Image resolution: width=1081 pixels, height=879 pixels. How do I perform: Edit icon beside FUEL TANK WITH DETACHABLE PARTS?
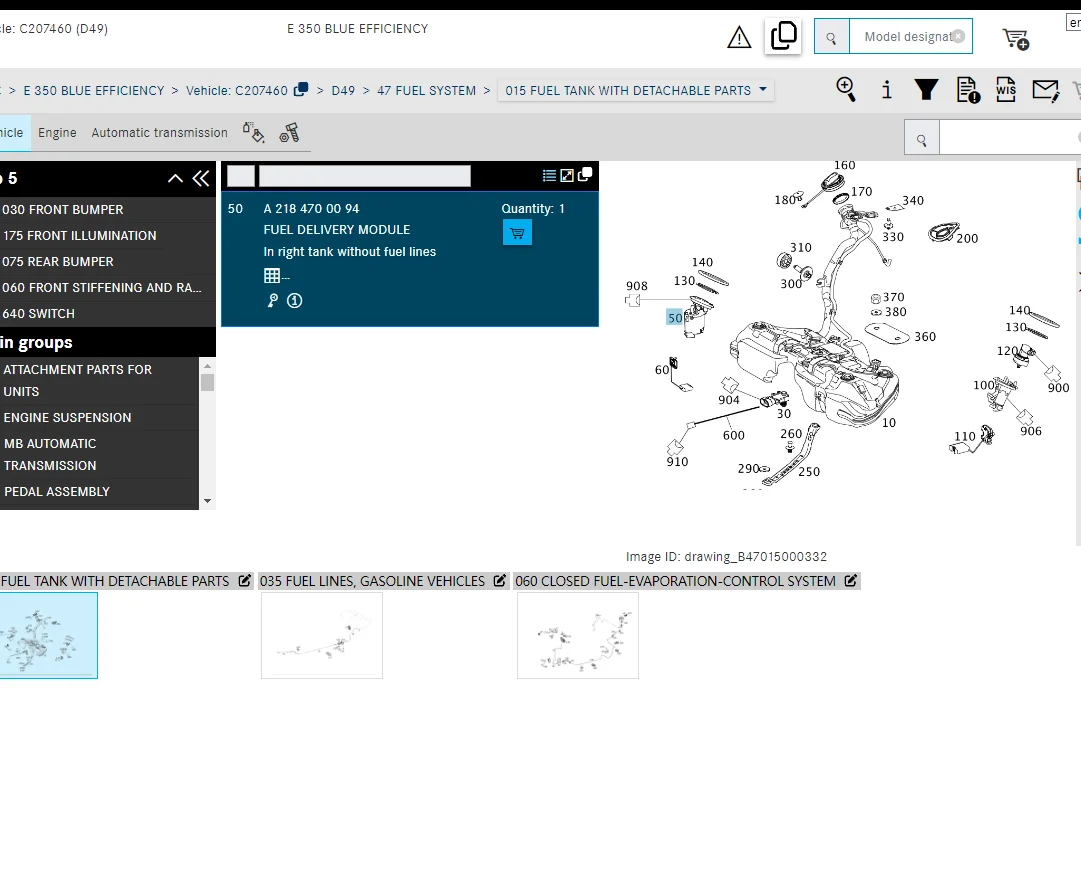pyautogui.click(x=244, y=581)
